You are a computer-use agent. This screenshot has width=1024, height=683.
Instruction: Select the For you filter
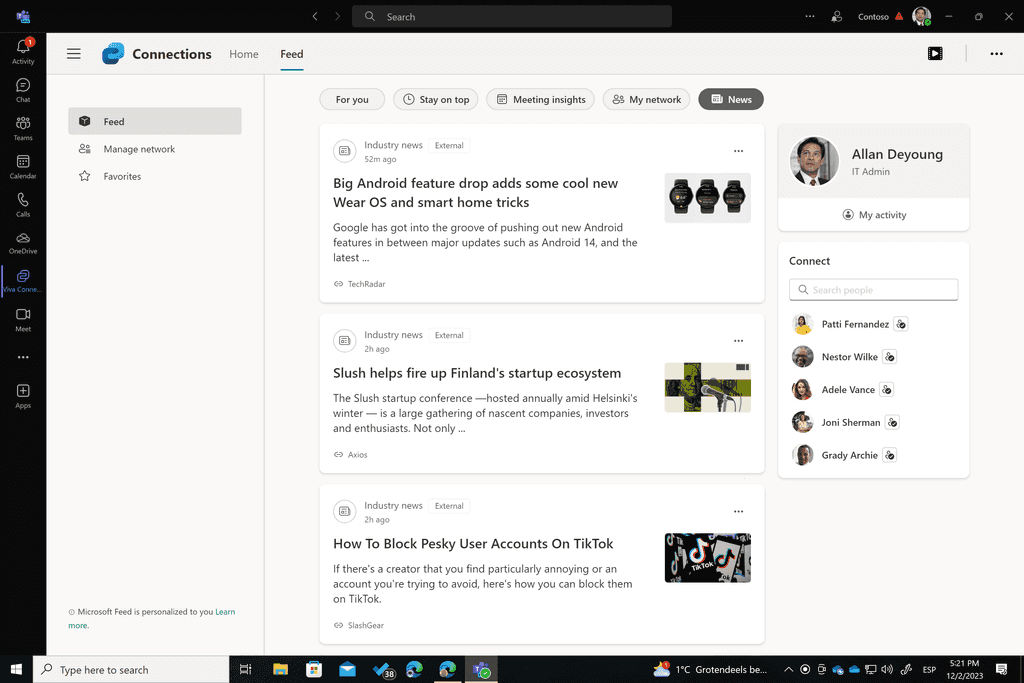[x=352, y=99]
